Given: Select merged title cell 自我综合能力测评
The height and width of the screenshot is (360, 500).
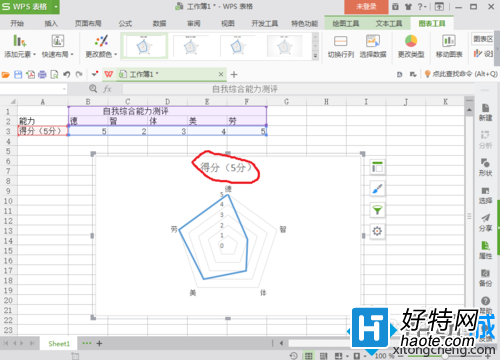Looking at the screenshot, I should point(167,111).
